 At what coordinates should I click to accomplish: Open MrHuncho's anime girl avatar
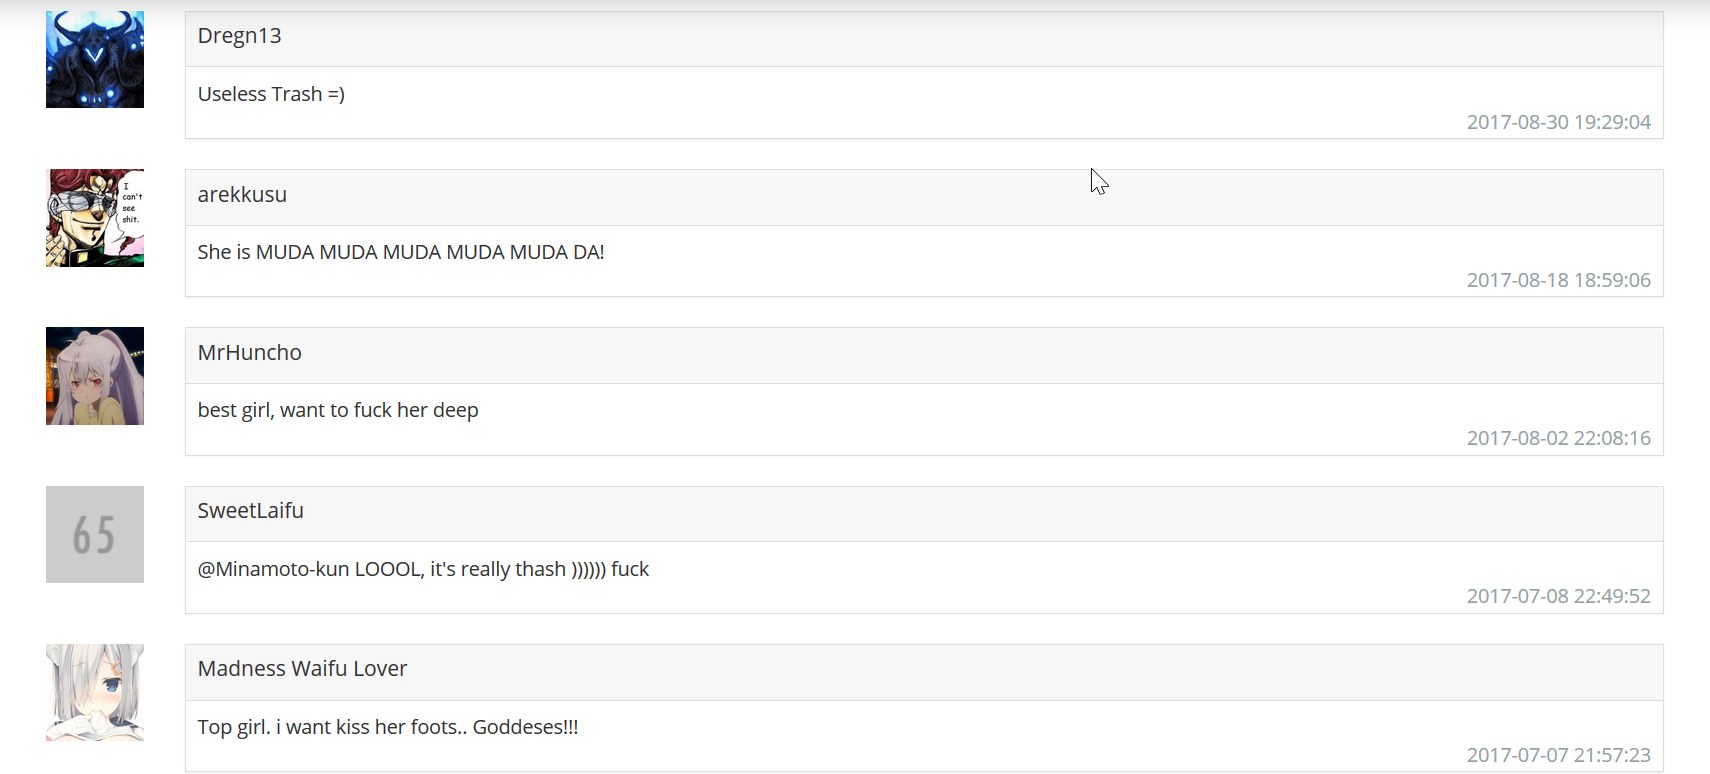click(x=95, y=376)
